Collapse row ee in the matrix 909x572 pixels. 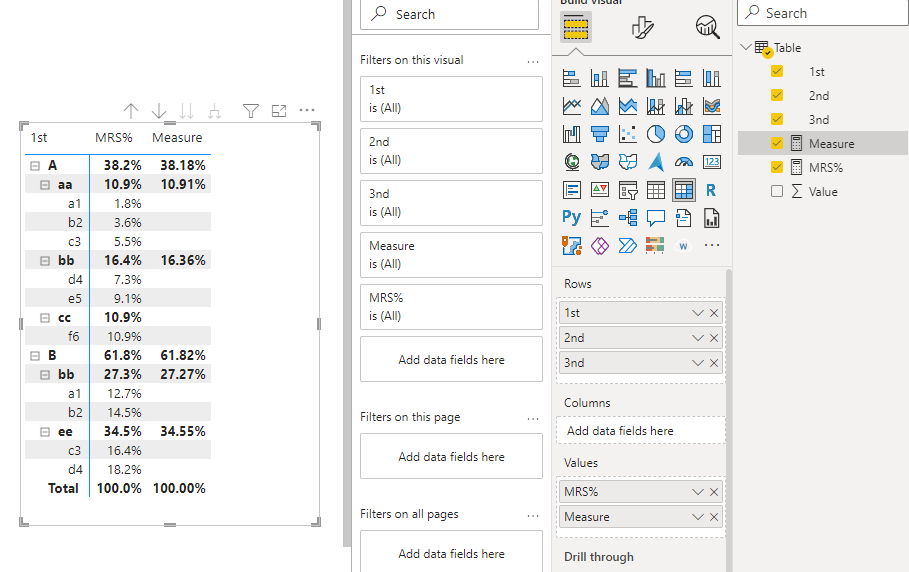(45, 432)
